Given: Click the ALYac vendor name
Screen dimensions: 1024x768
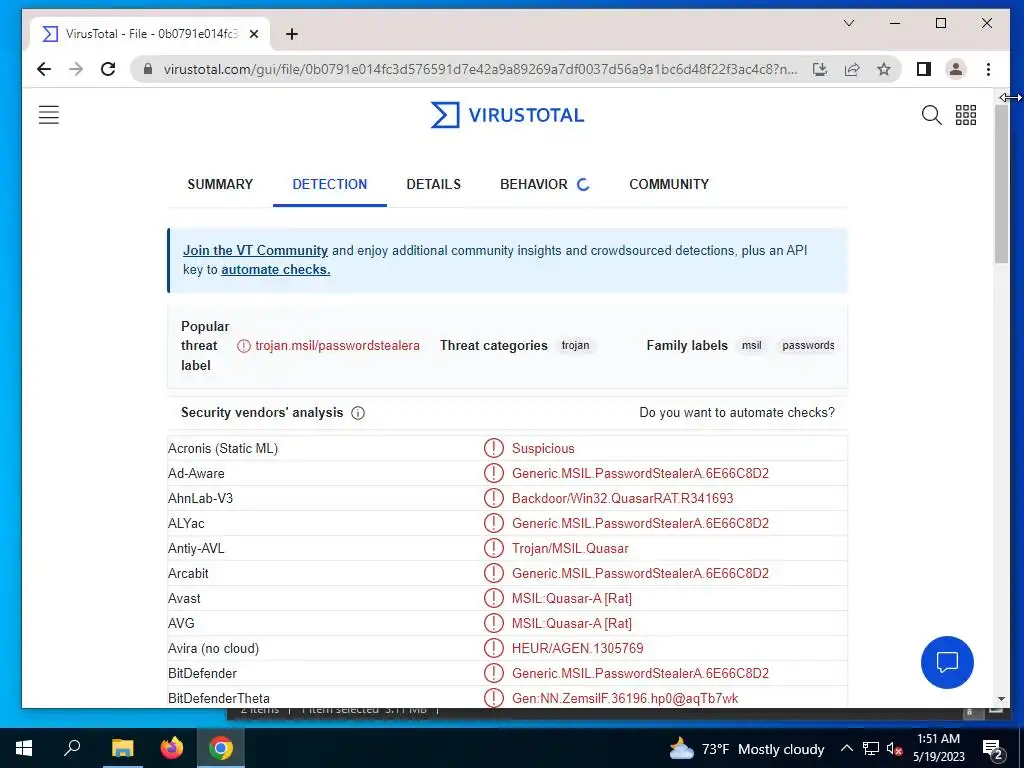Looking at the screenshot, I should pyautogui.click(x=186, y=524).
